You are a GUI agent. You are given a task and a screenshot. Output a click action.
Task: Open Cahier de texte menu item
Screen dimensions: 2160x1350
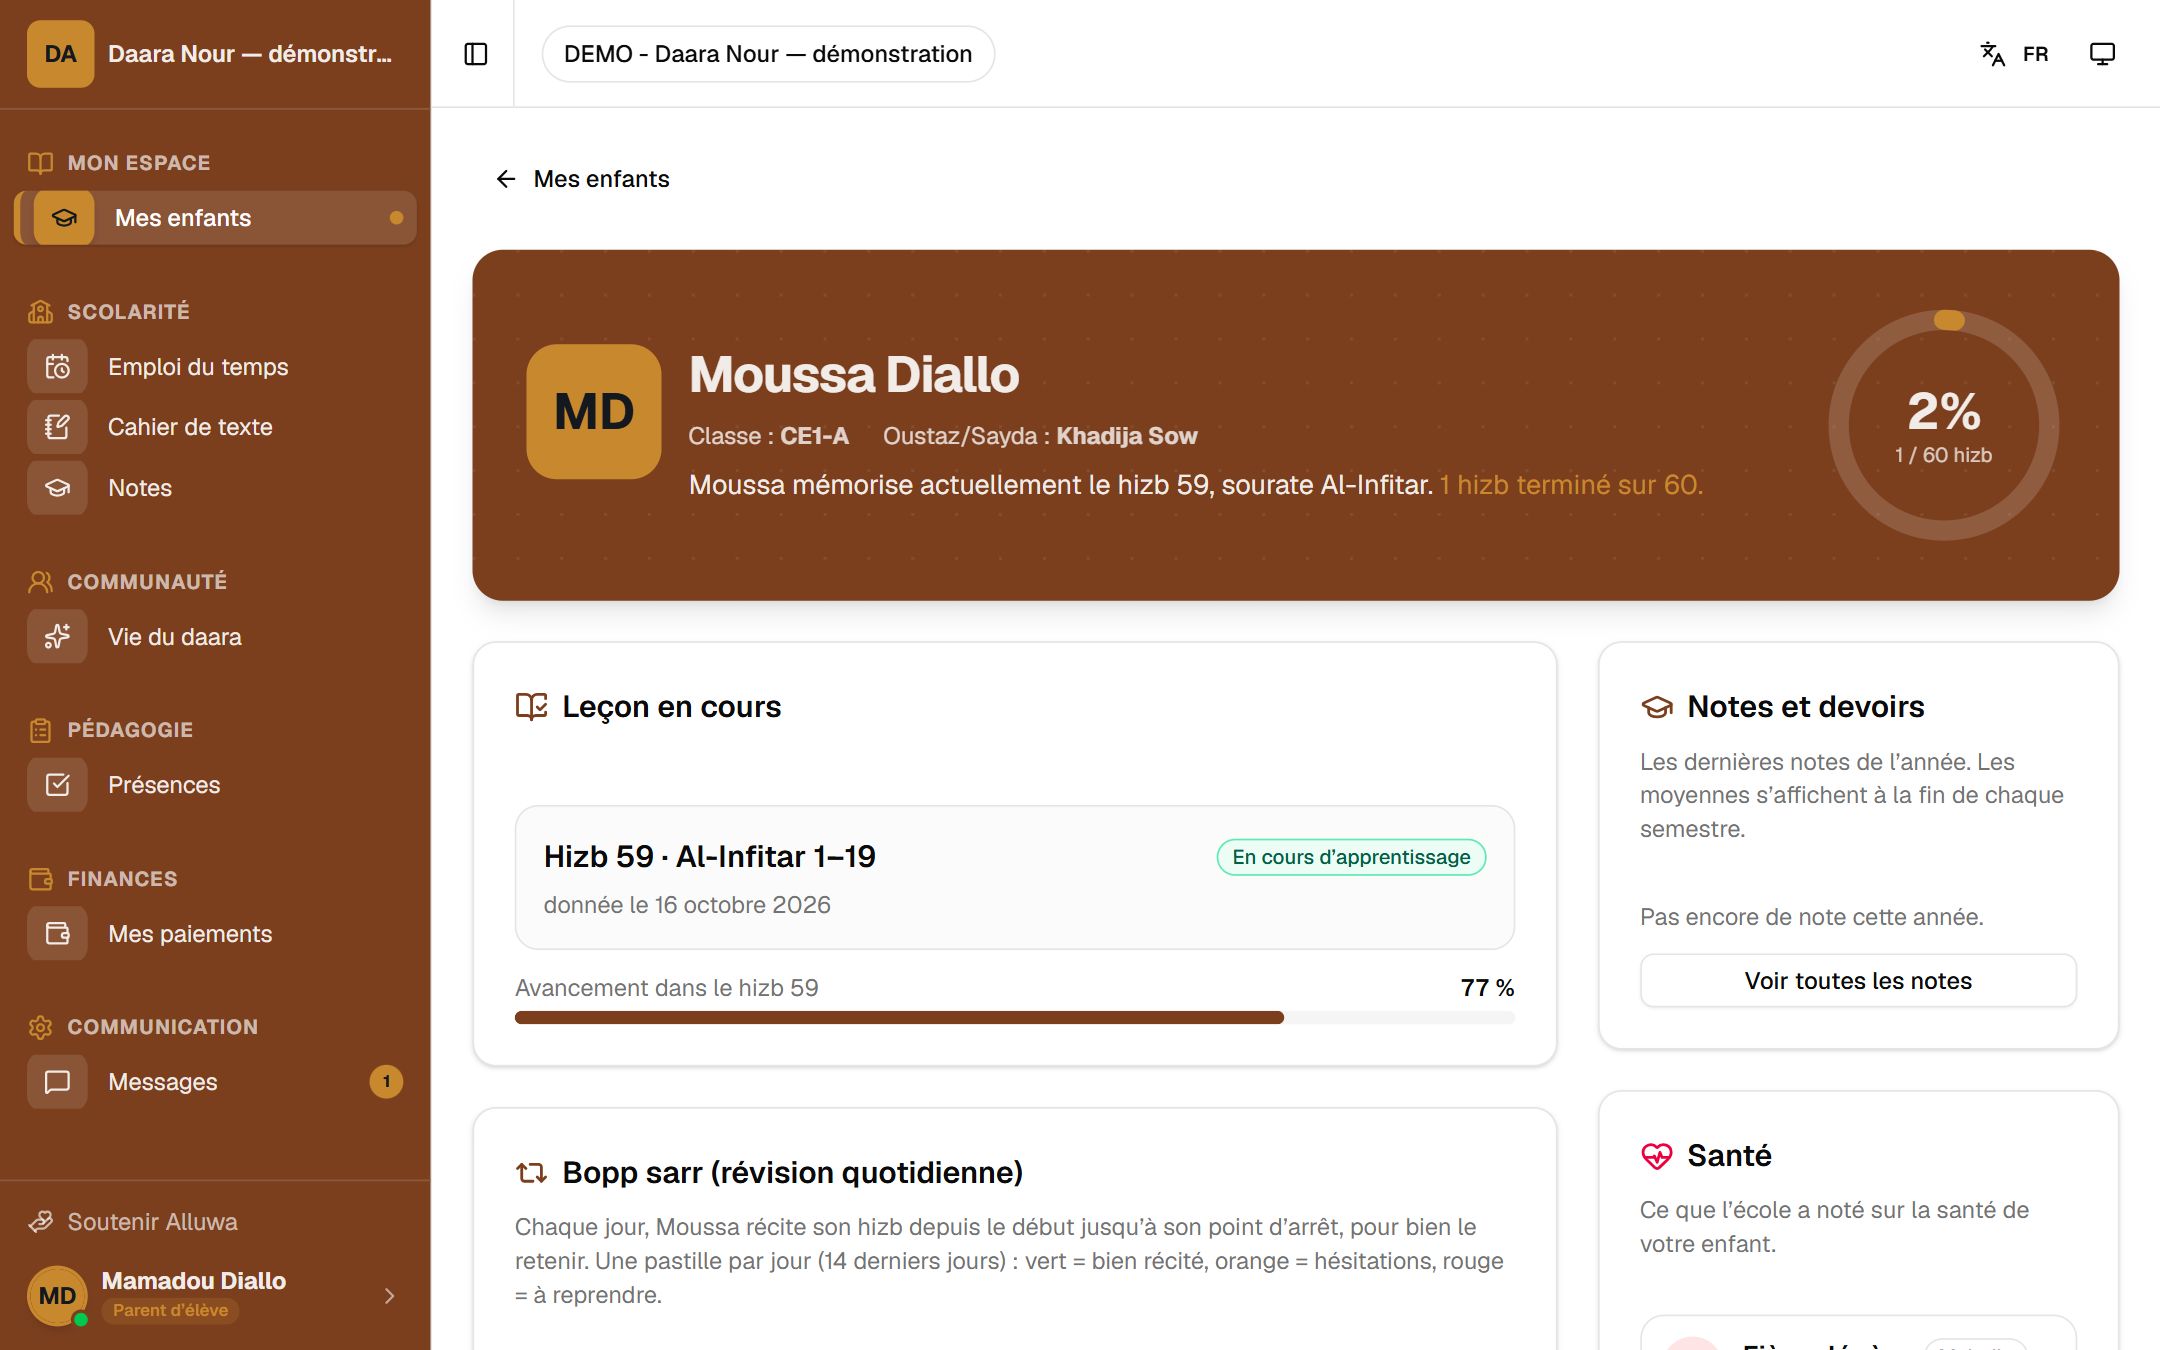(215, 427)
